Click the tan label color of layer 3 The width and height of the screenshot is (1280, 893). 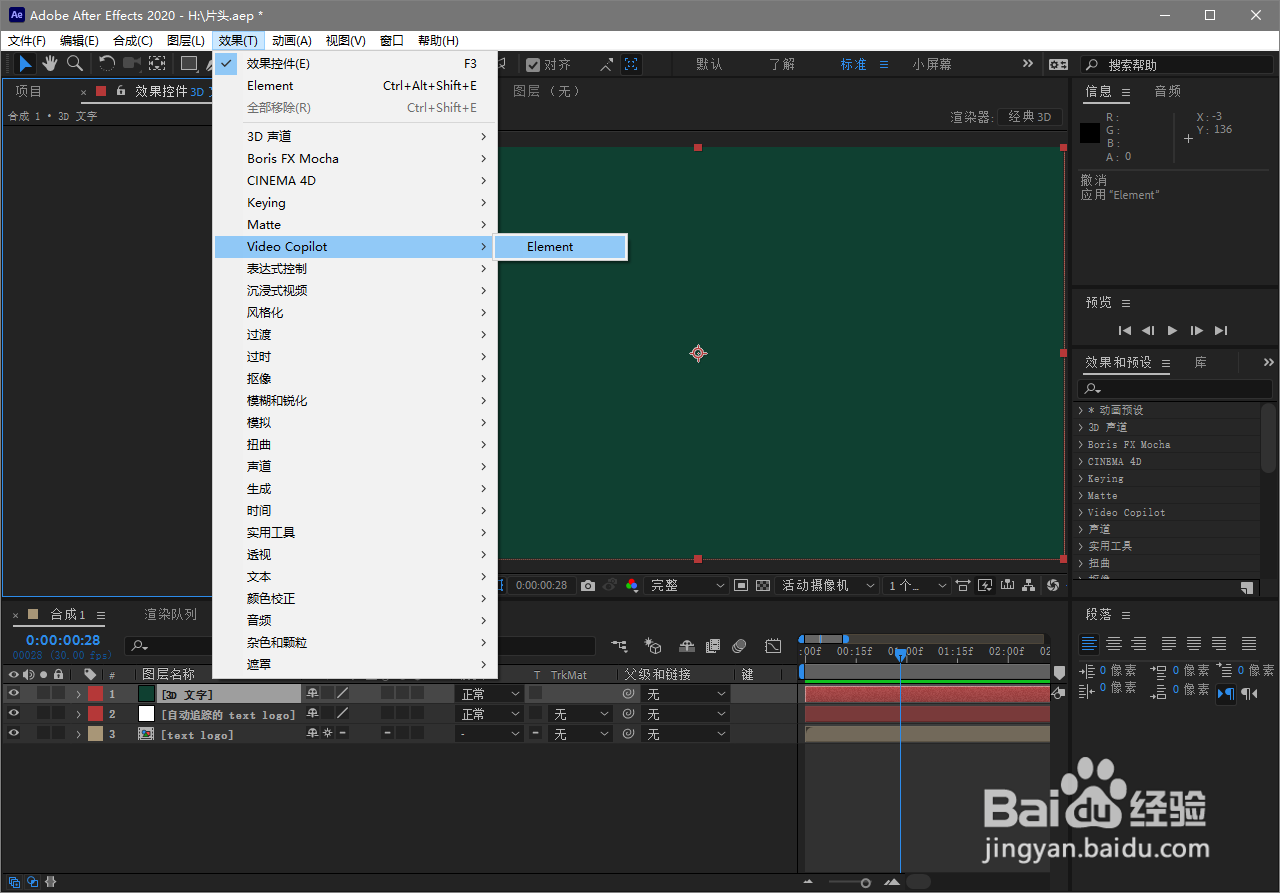point(95,733)
